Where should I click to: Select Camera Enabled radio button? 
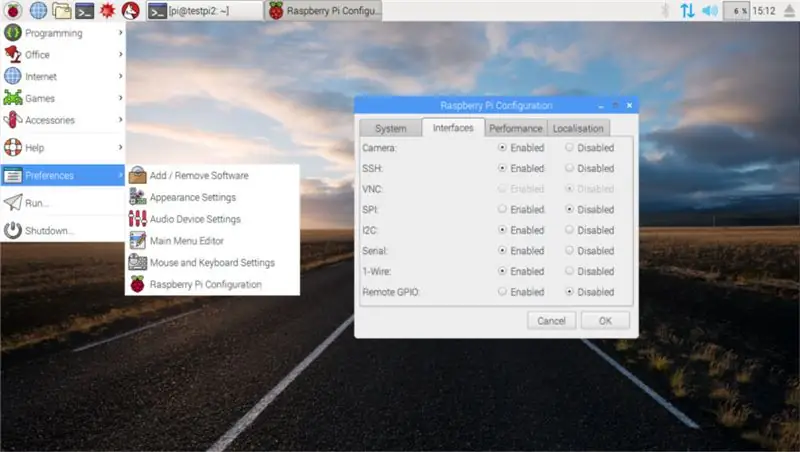[503, 147]
